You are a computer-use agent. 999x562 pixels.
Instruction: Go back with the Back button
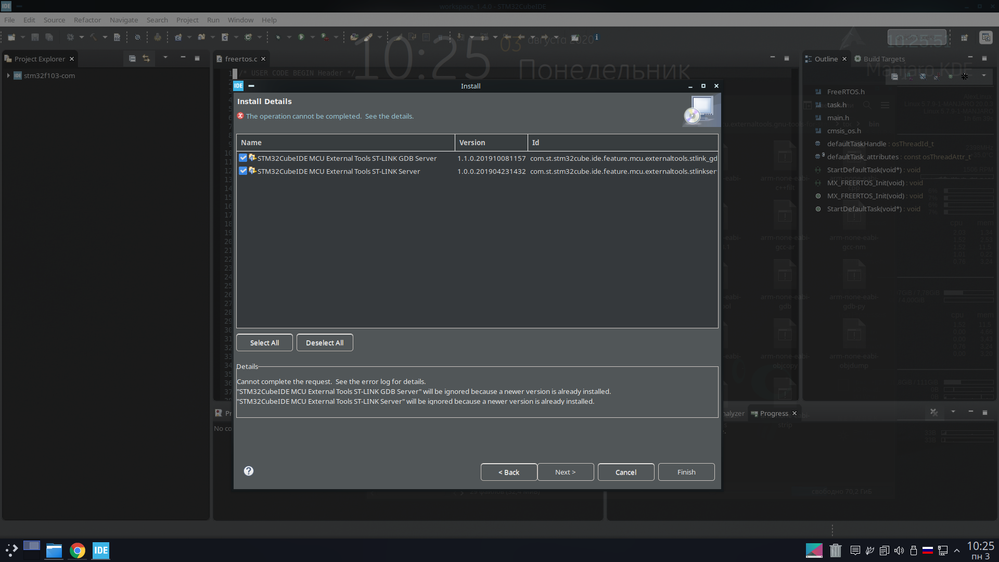click(508, 472)
